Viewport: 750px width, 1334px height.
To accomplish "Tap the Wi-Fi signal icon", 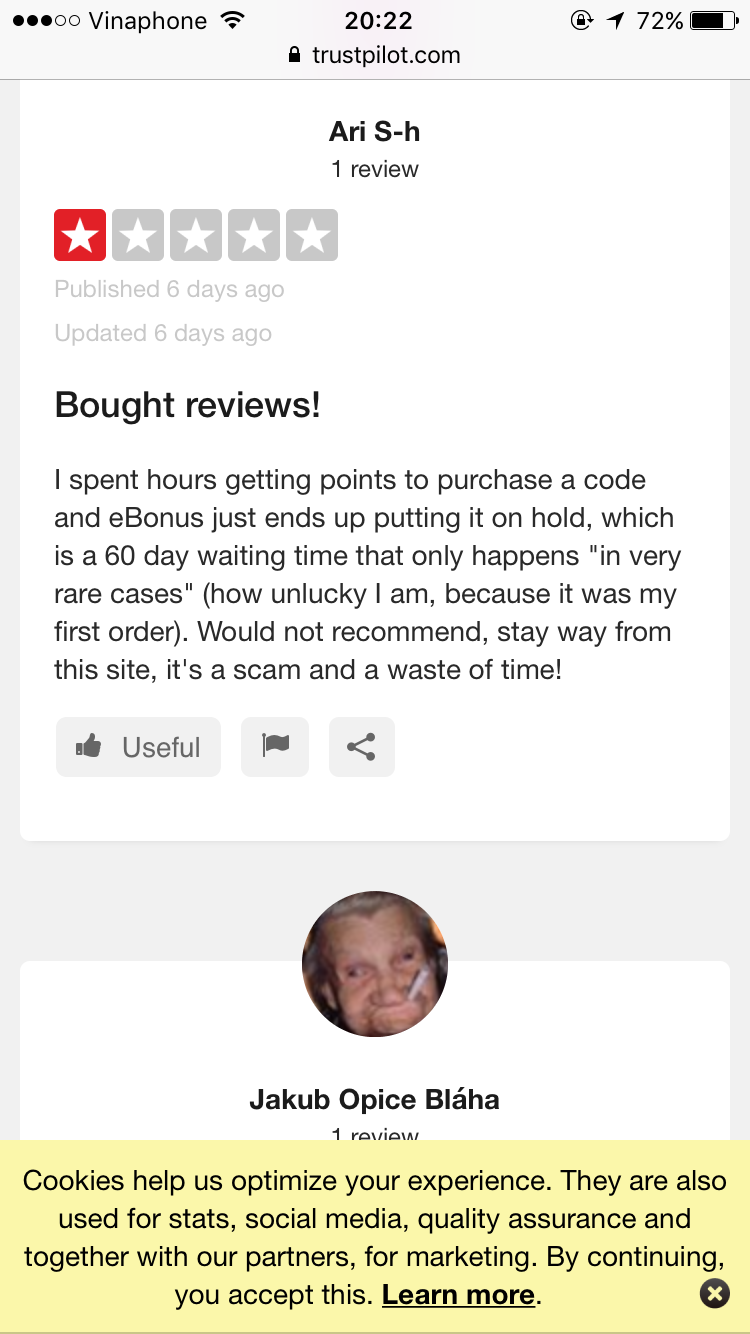I will pyautogui.click(x=233, y=20).
